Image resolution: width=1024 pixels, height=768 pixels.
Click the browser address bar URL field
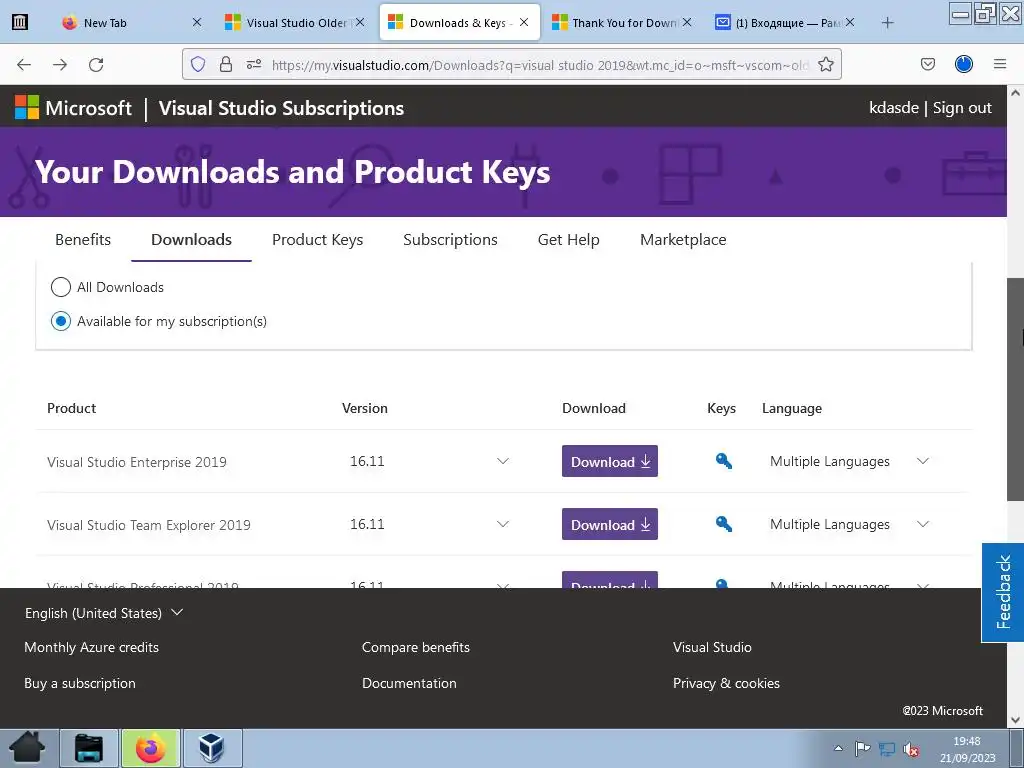(540, 65)
